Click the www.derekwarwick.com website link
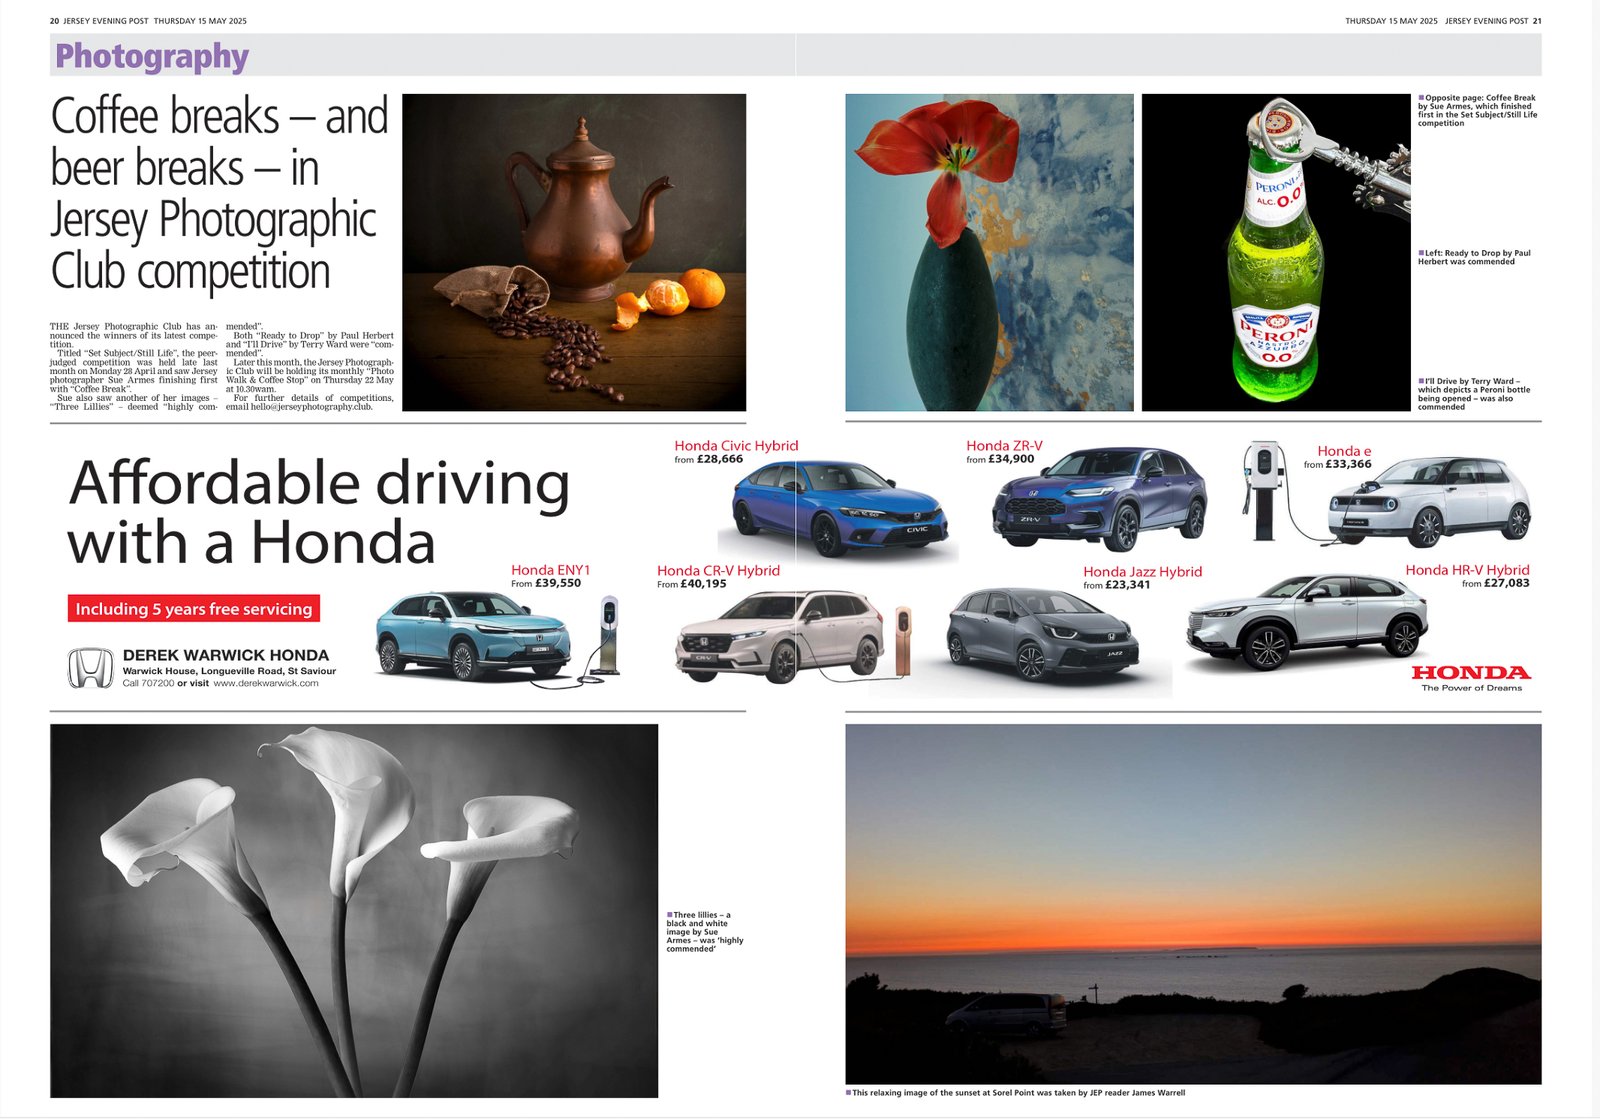This screenshot has height=1120, width=1600. tap(266, 683)
